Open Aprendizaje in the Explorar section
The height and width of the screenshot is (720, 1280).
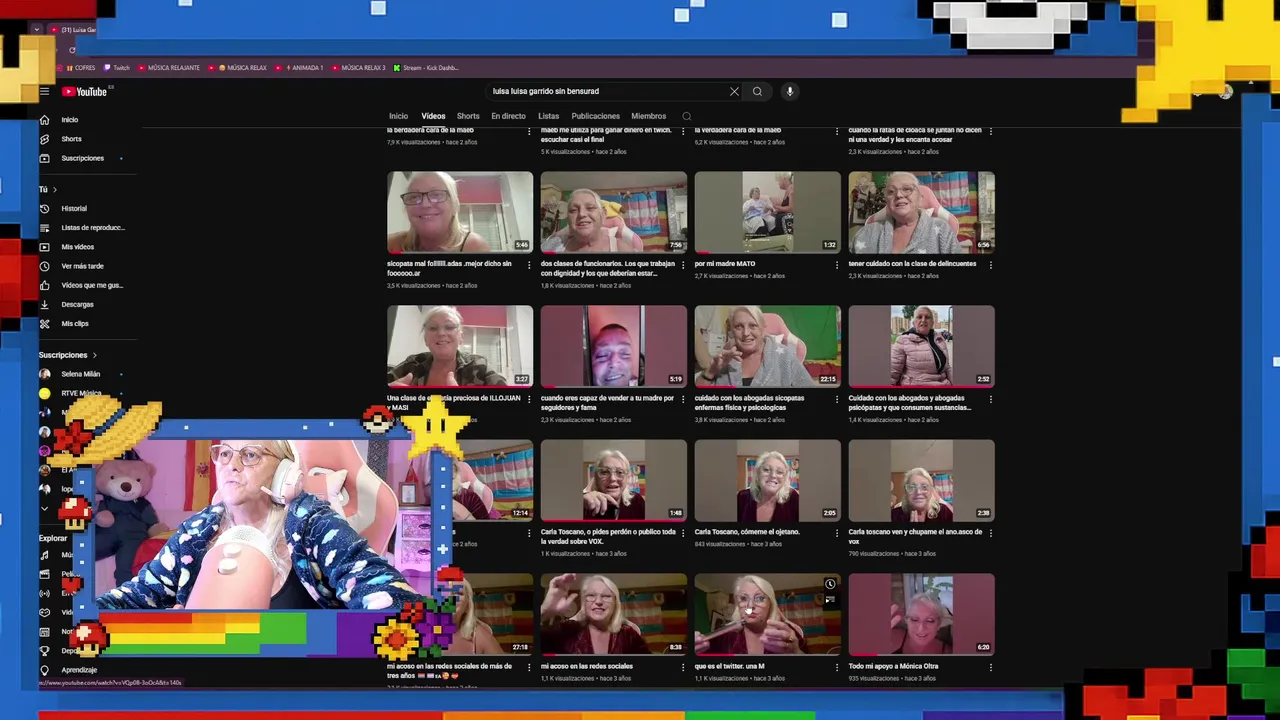click(79, 670)
